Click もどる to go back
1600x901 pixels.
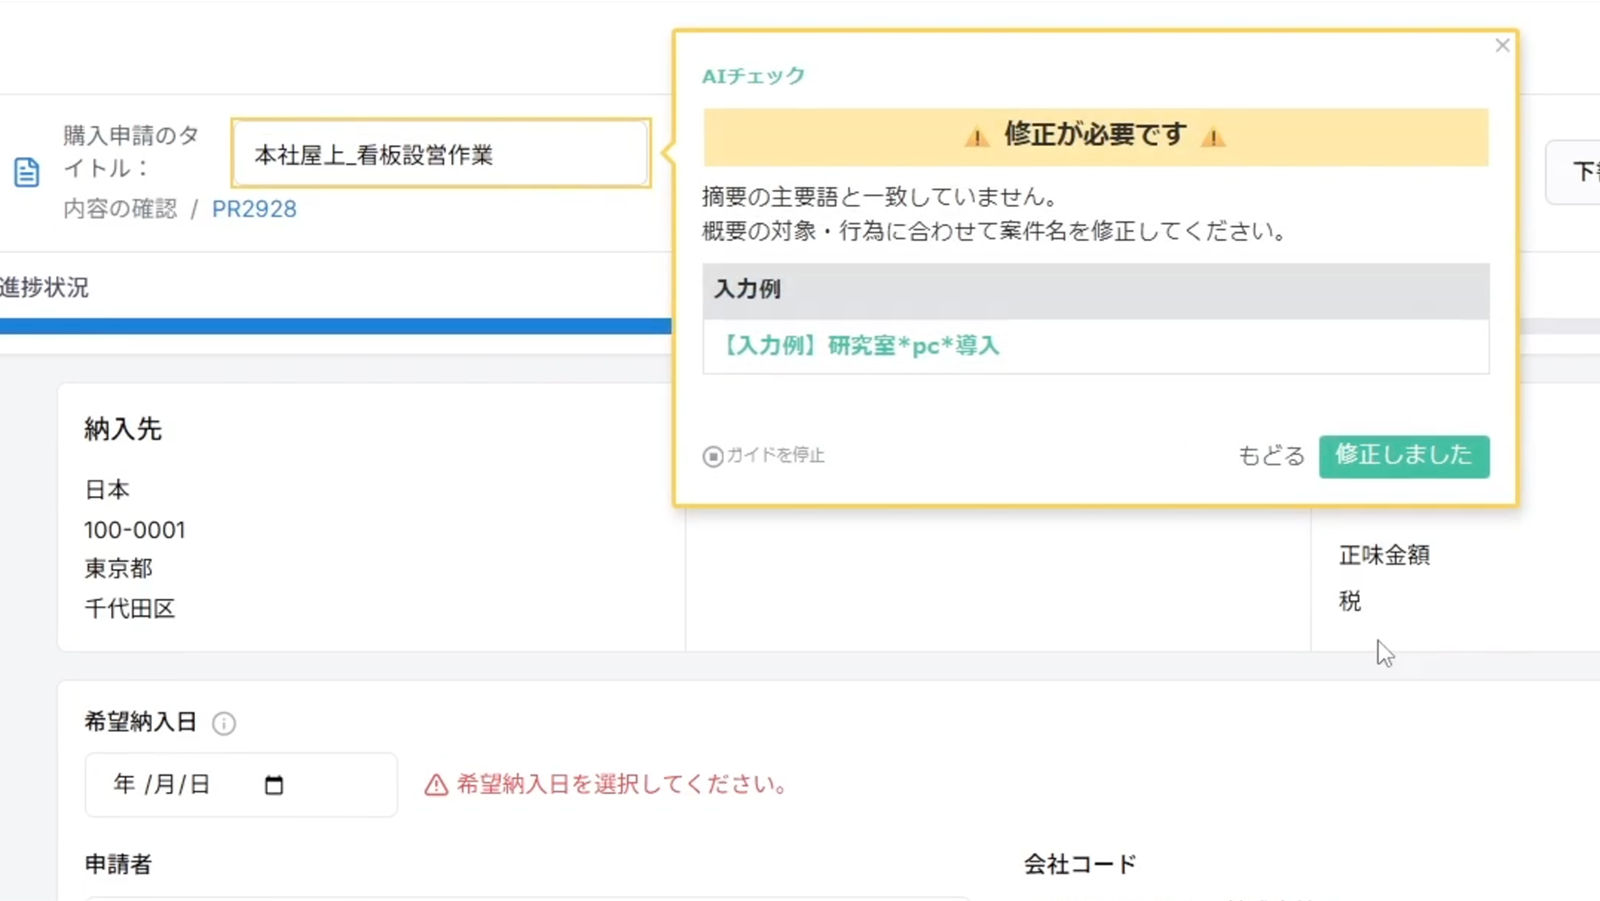point(1271,456)
